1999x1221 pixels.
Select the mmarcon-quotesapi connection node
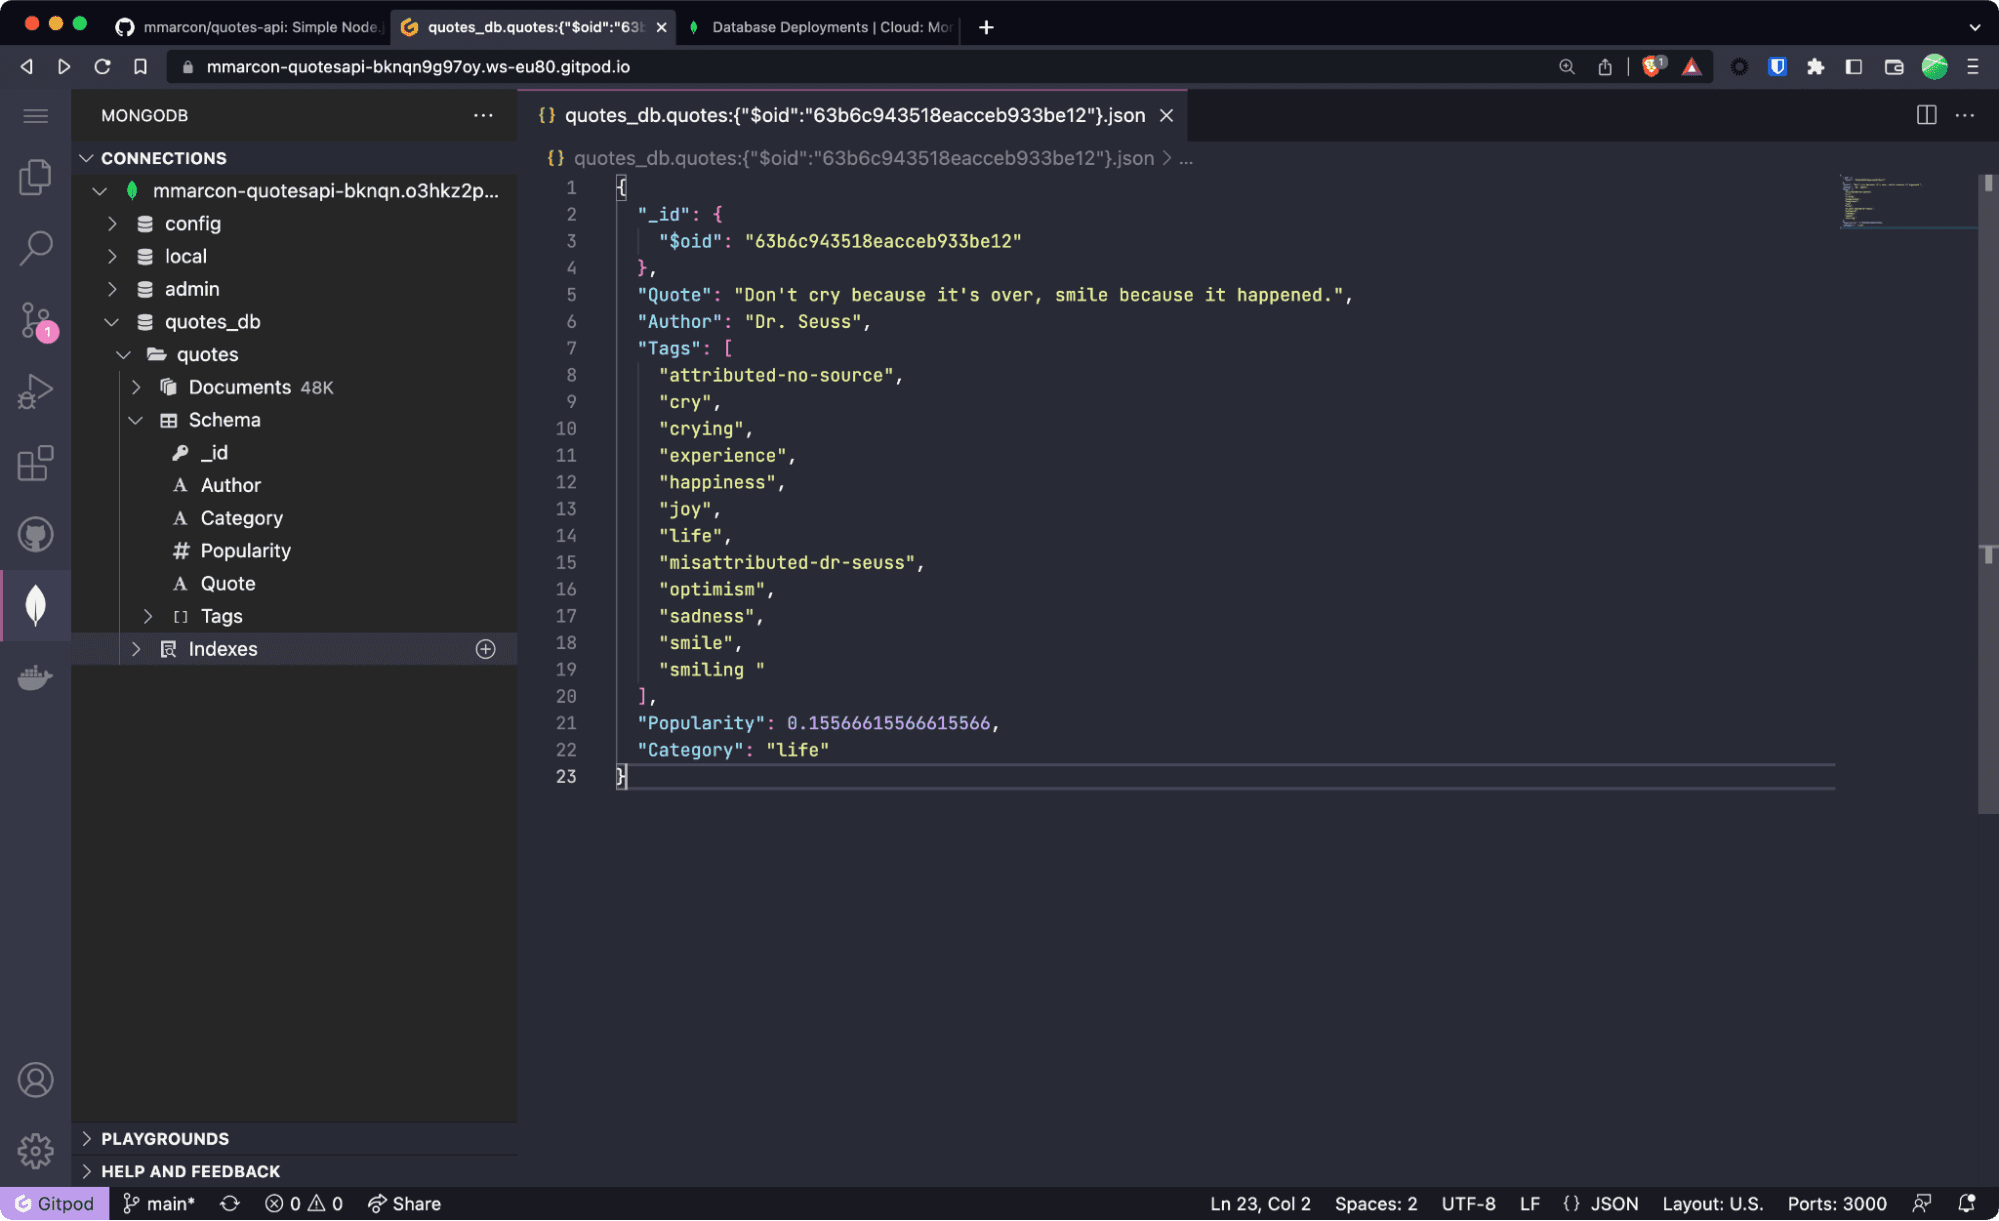[328, 190]
